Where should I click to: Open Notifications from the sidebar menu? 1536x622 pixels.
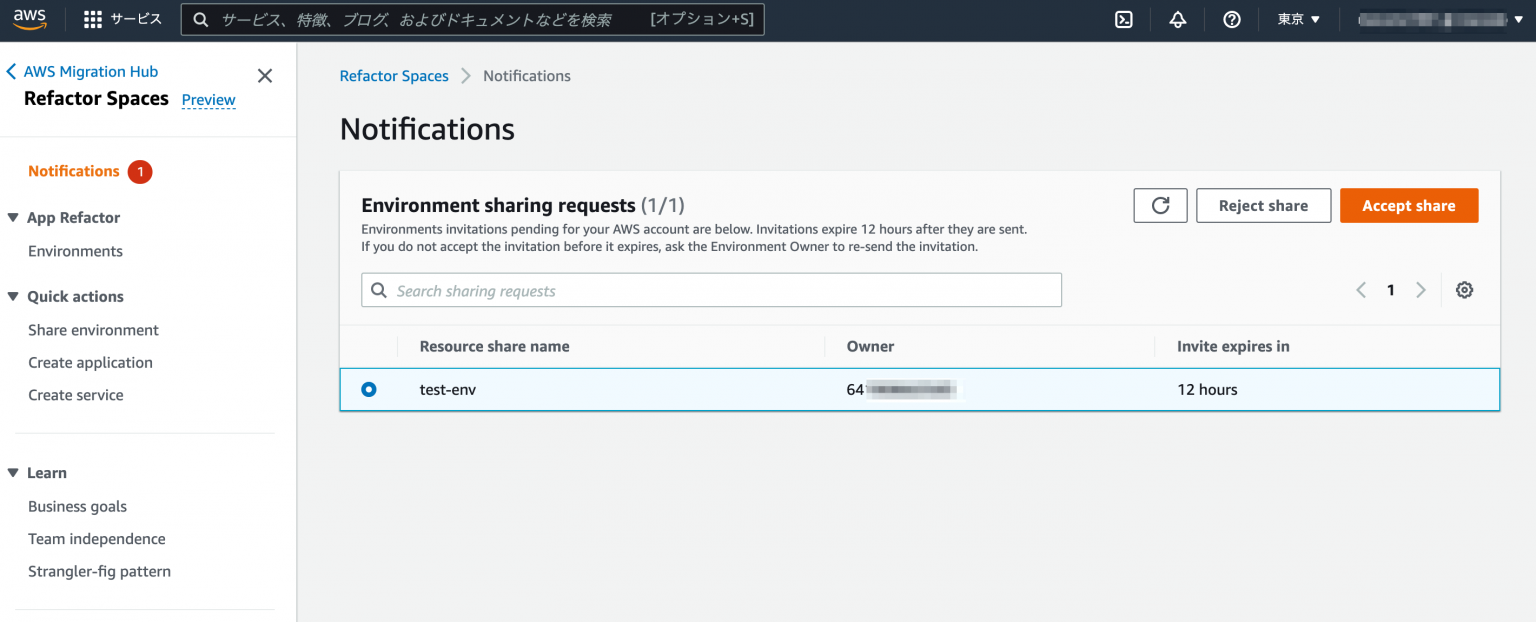point(74,170)
